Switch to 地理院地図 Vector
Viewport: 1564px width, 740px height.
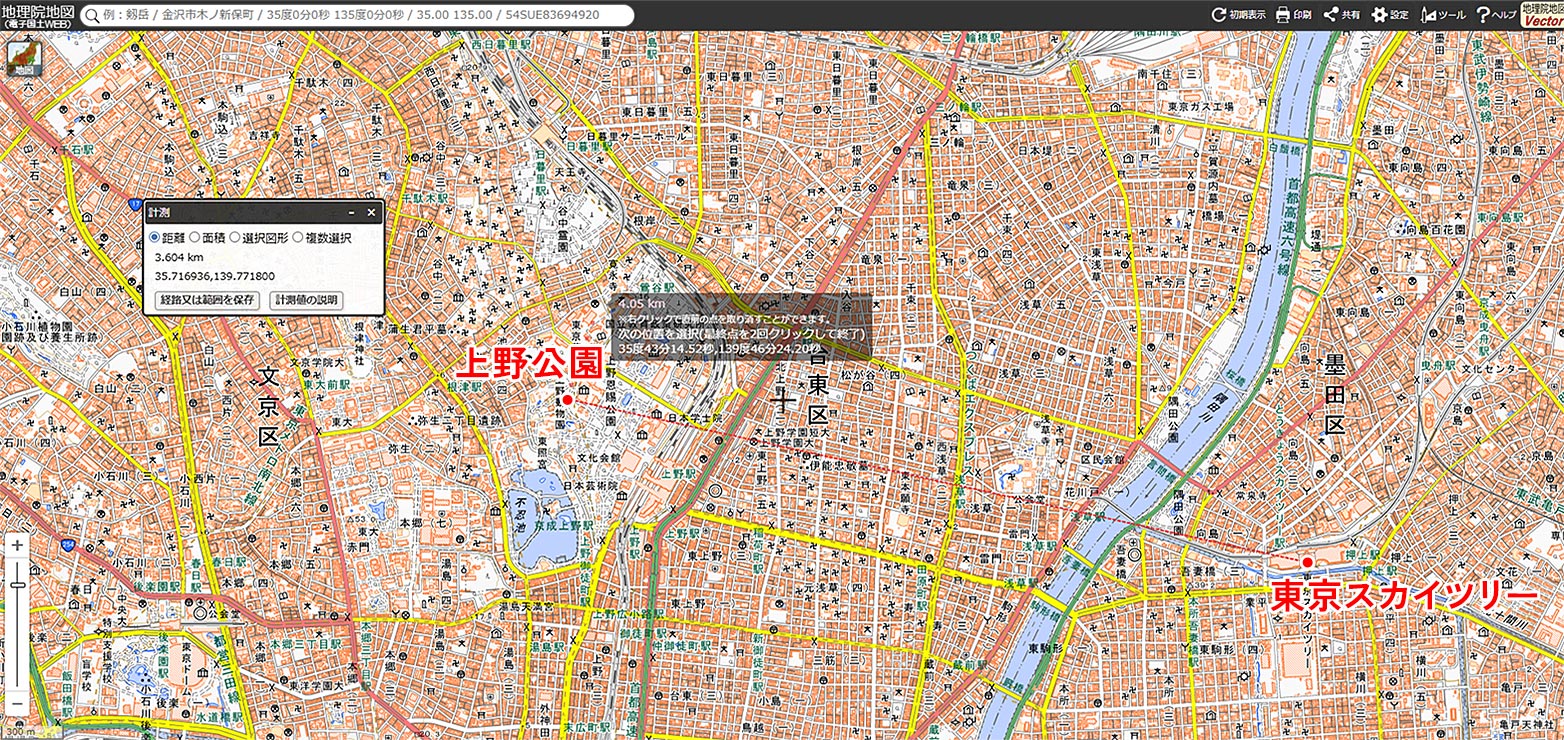coord(1541,14)
